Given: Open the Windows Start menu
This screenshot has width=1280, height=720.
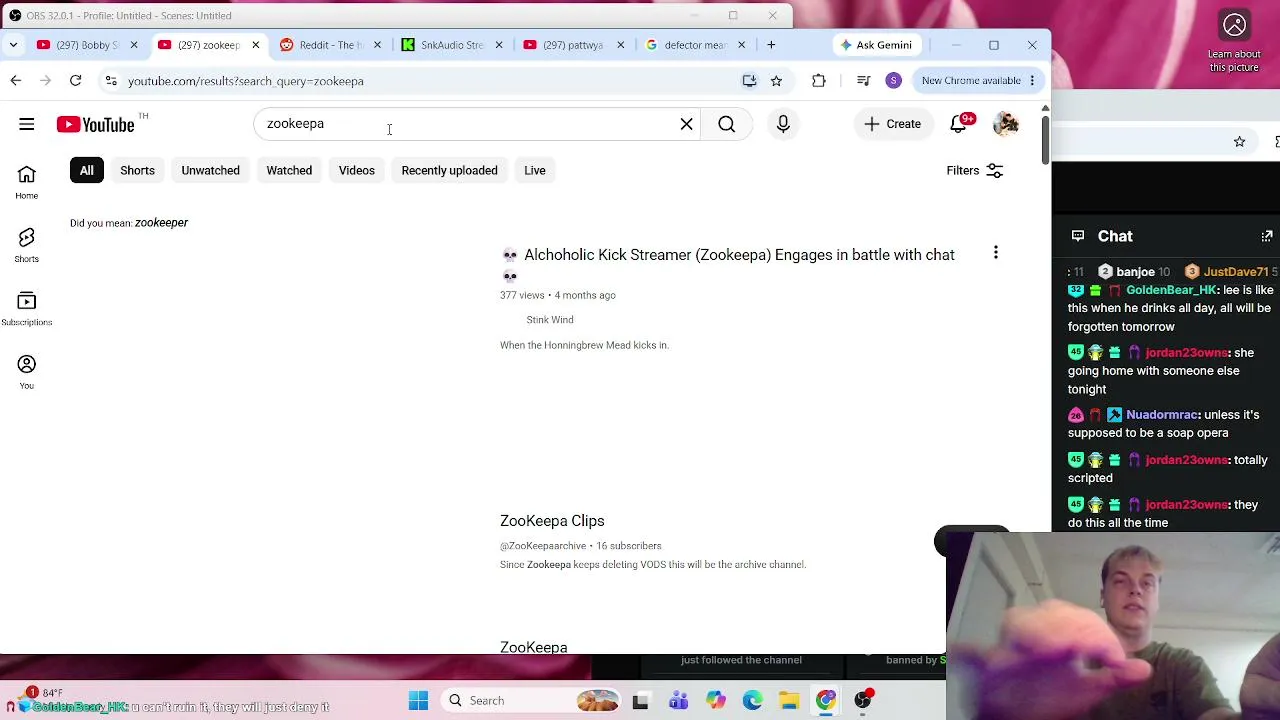Looking at the screenshot, I should [419, 701].
